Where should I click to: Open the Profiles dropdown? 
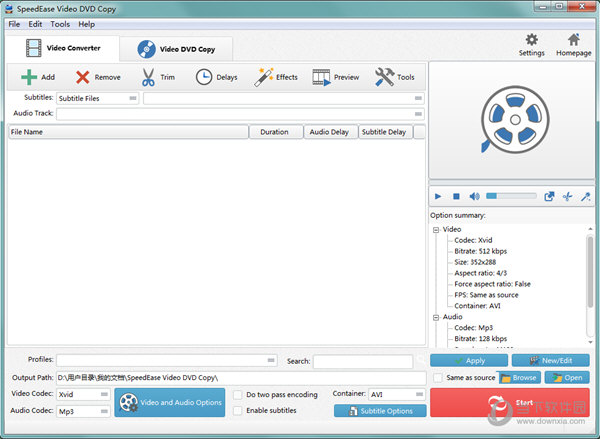[167, 360]
